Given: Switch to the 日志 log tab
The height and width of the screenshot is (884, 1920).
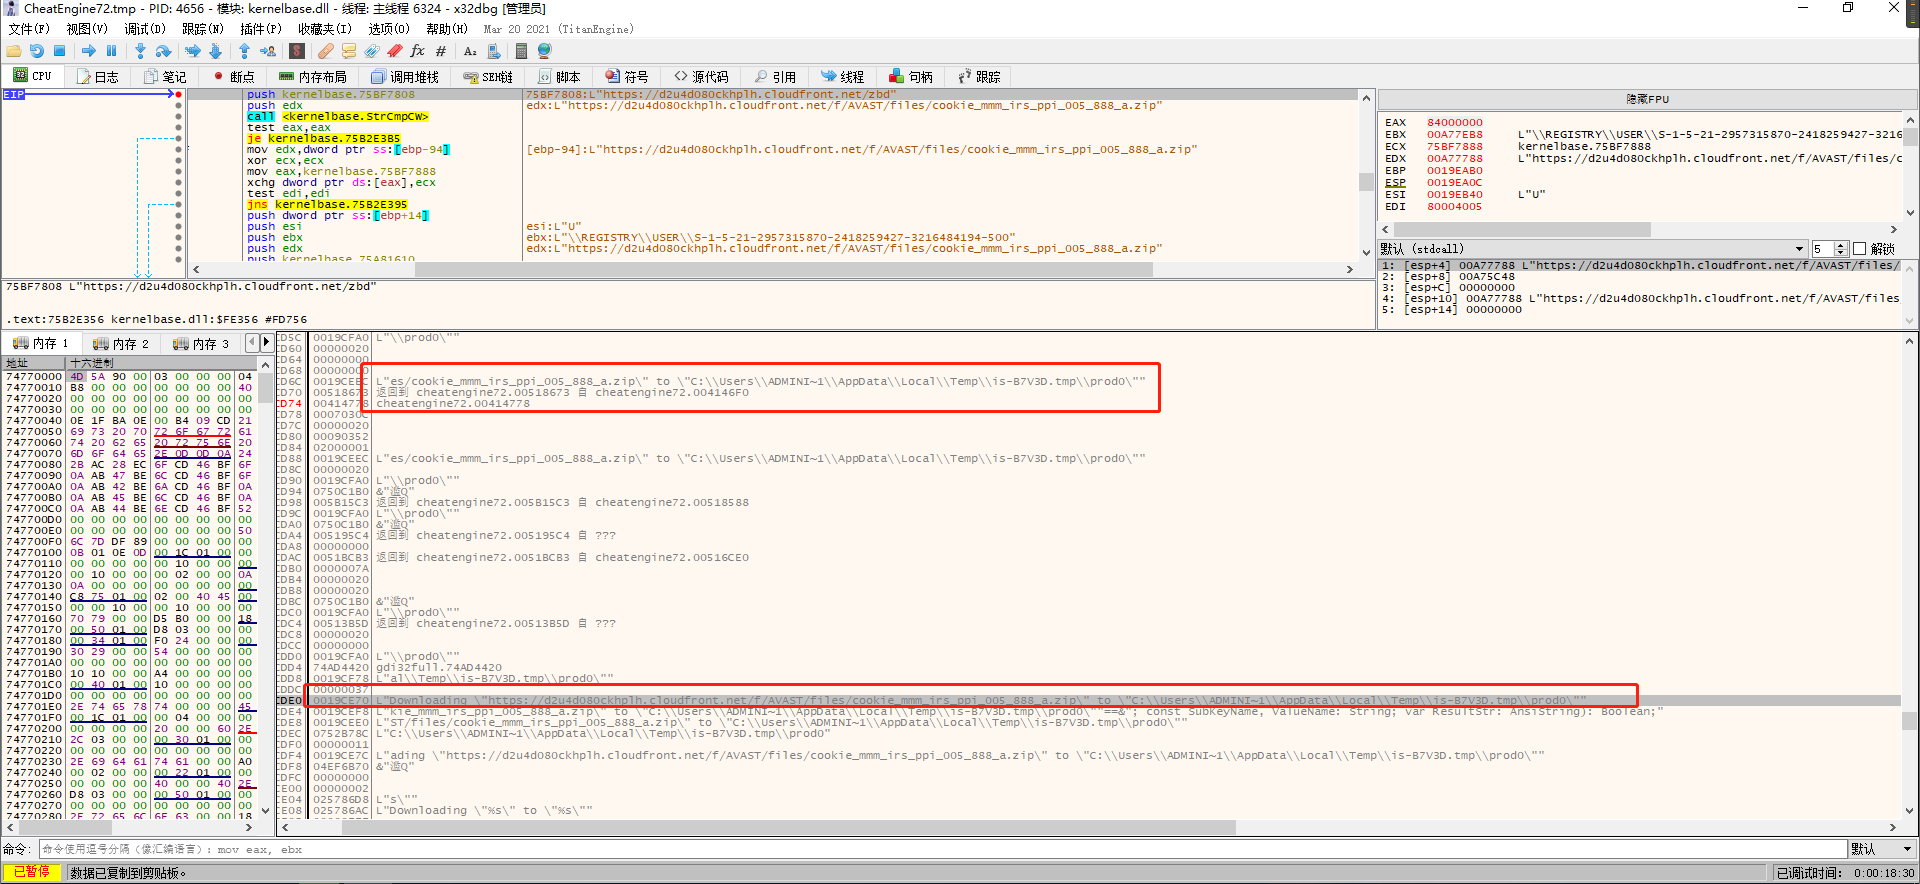Looking at the screenshot, I should click(98, 76).
